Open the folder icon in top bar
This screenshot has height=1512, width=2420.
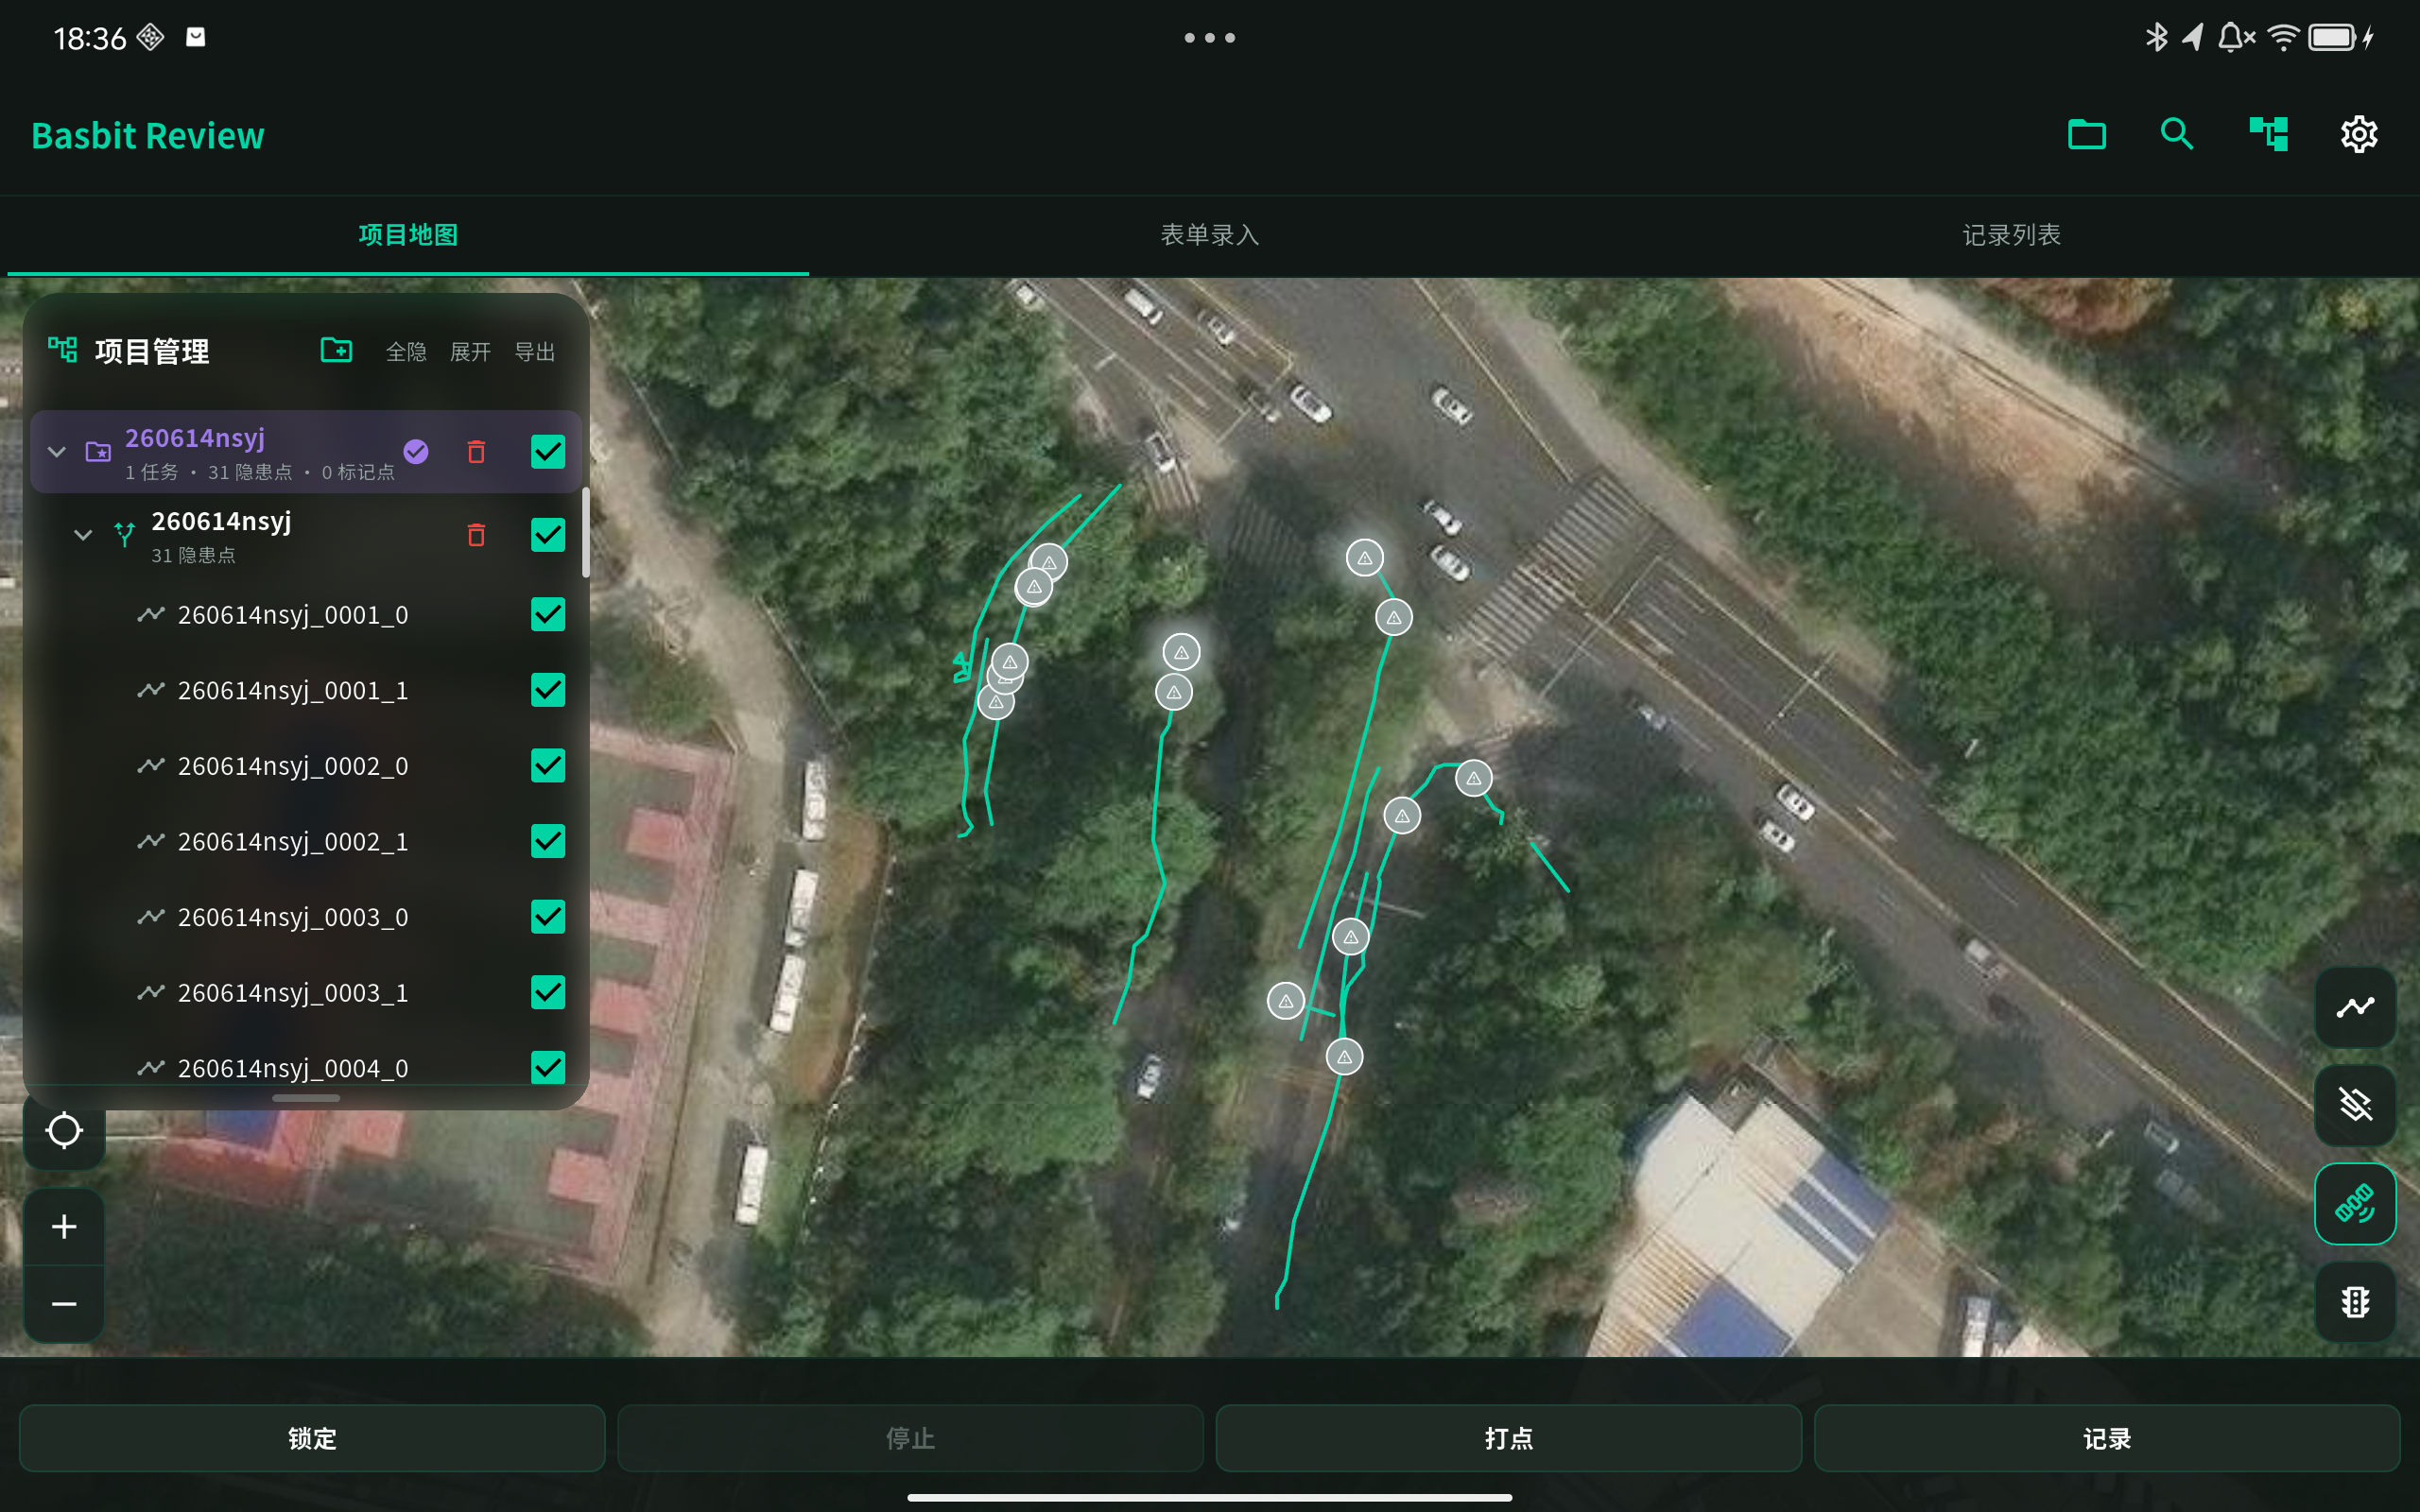pos(2086,134)
